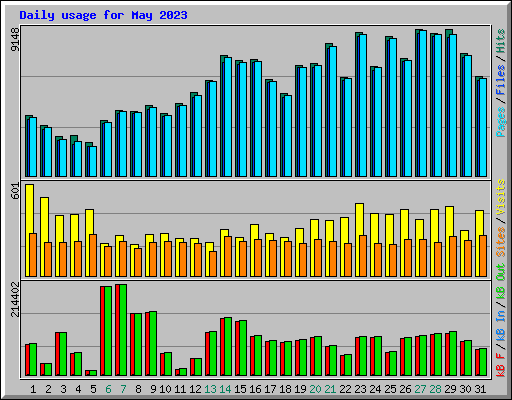512x400 pixels.
Task: Click the 'Daily usage for May 2023' title
Action: pyautogui.click(x=103, y=15)
